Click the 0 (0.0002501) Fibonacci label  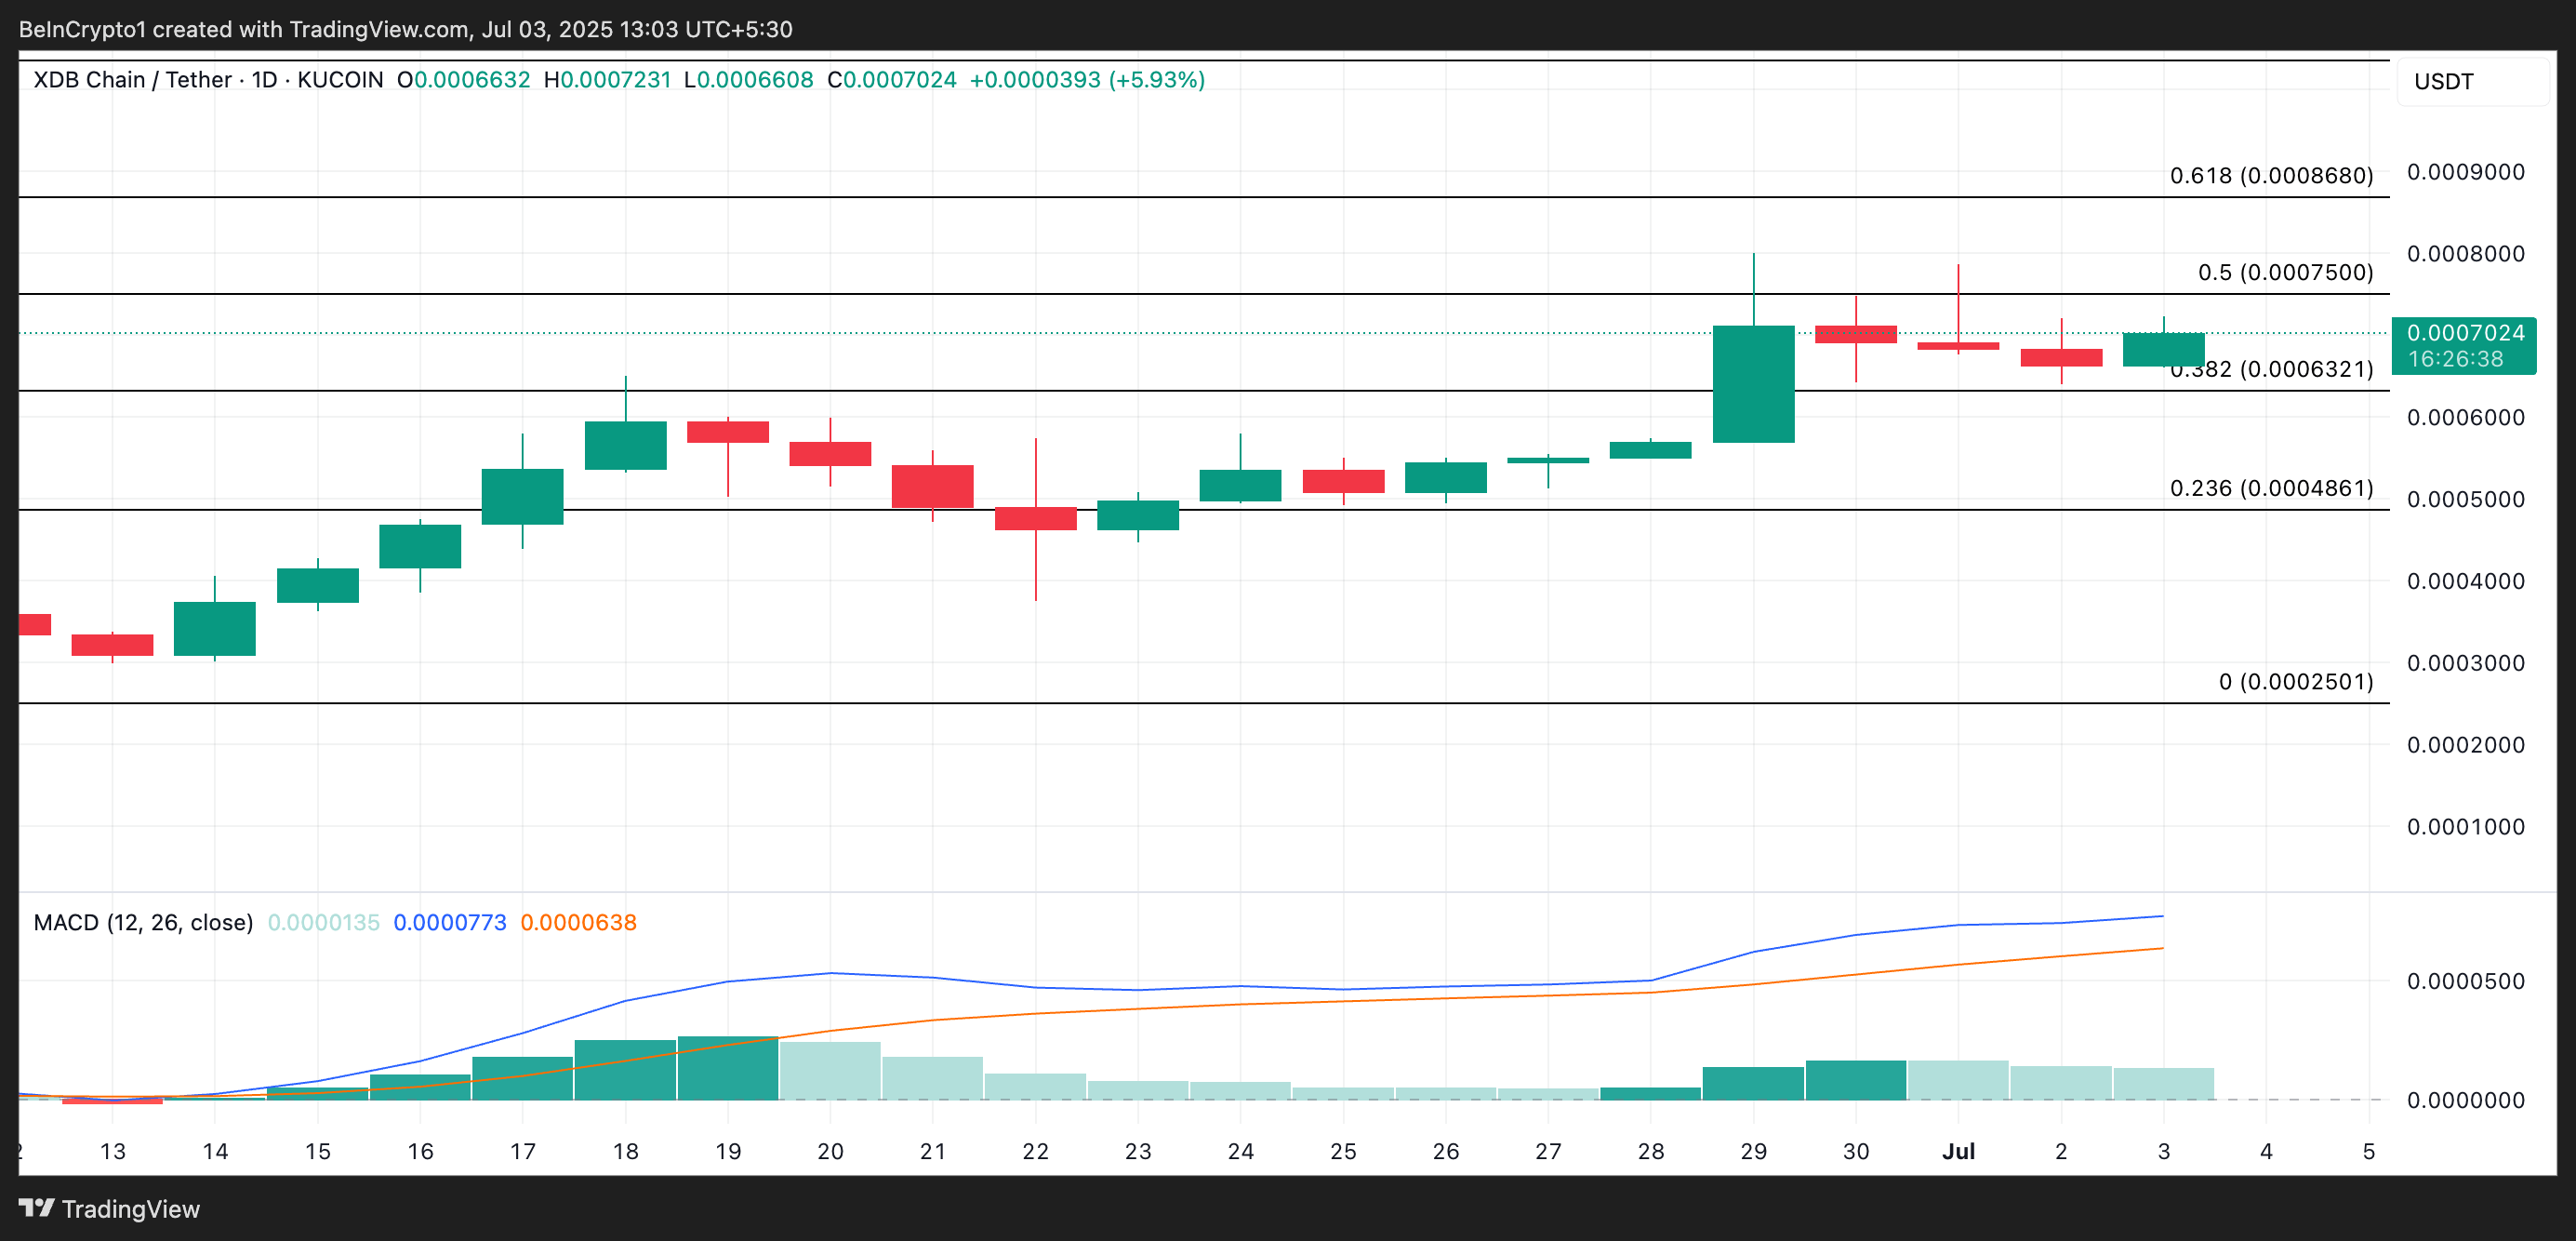click(2295, 682)
